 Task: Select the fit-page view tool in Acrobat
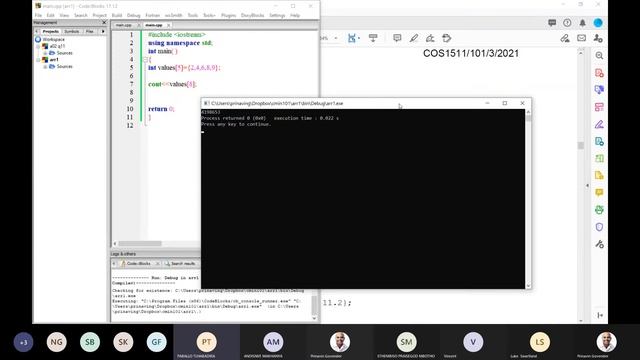[351, 38]
